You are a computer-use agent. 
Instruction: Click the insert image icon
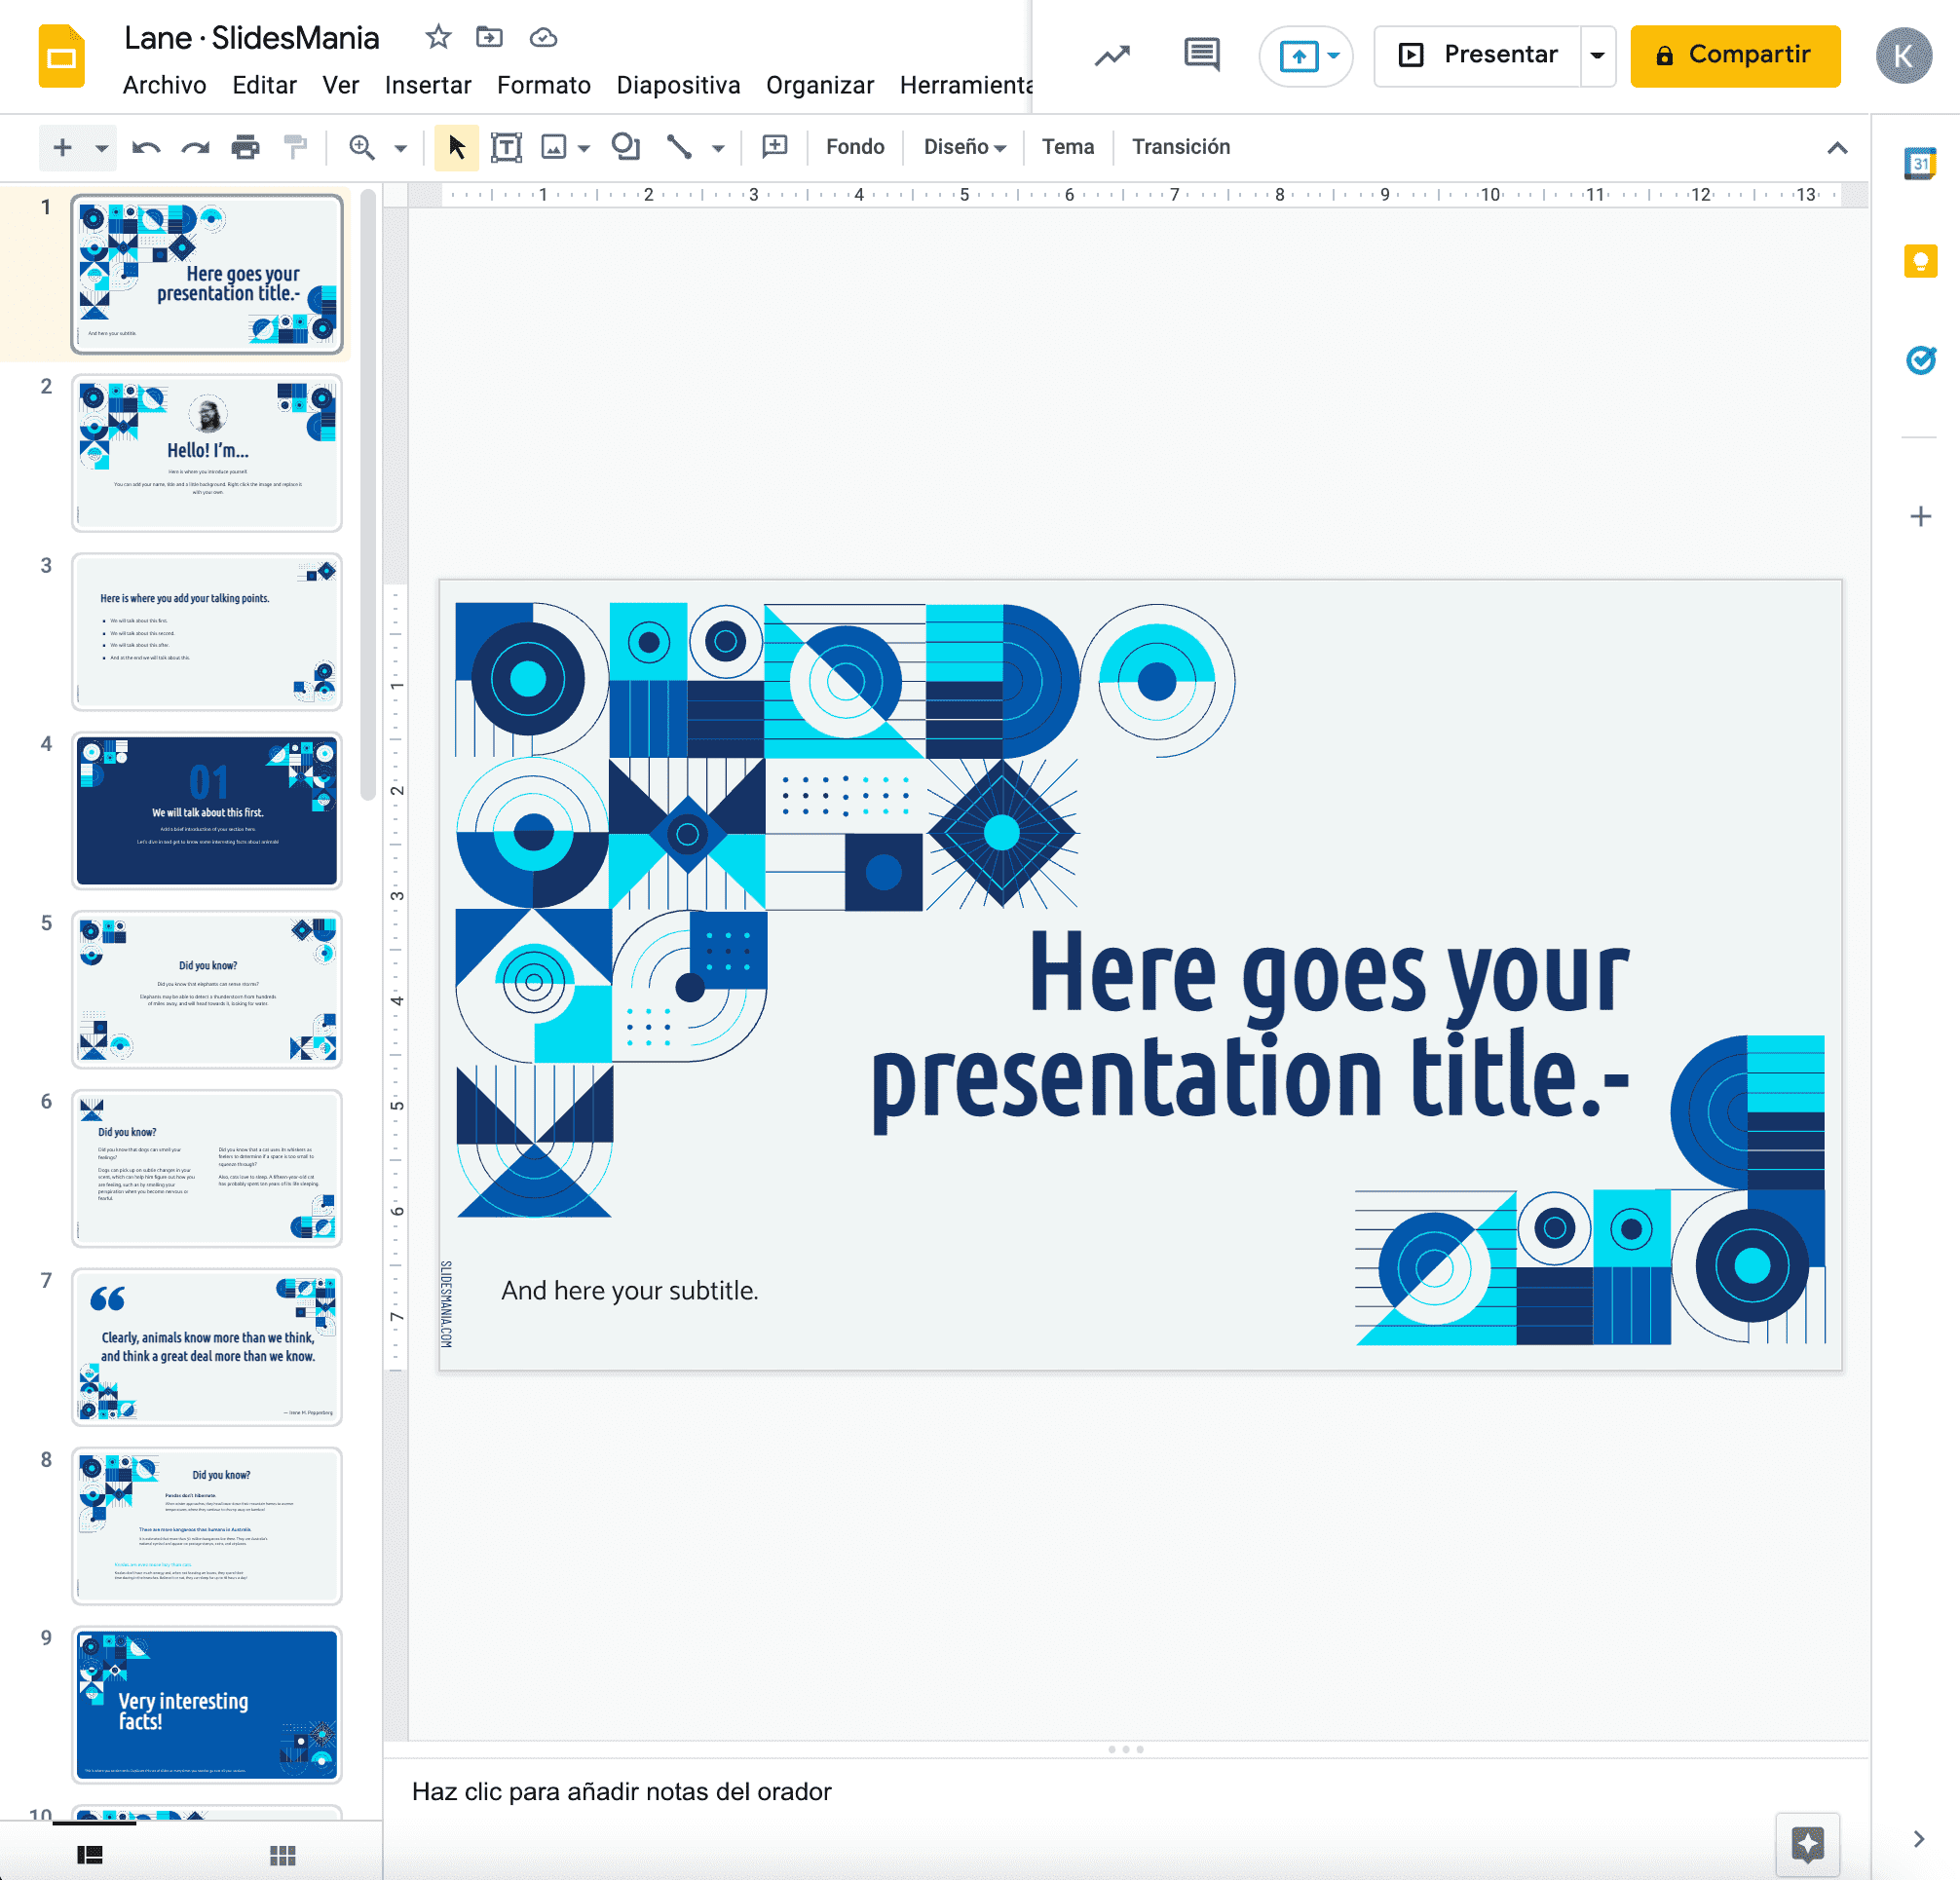pyautogui.click(x=557, y=147)
